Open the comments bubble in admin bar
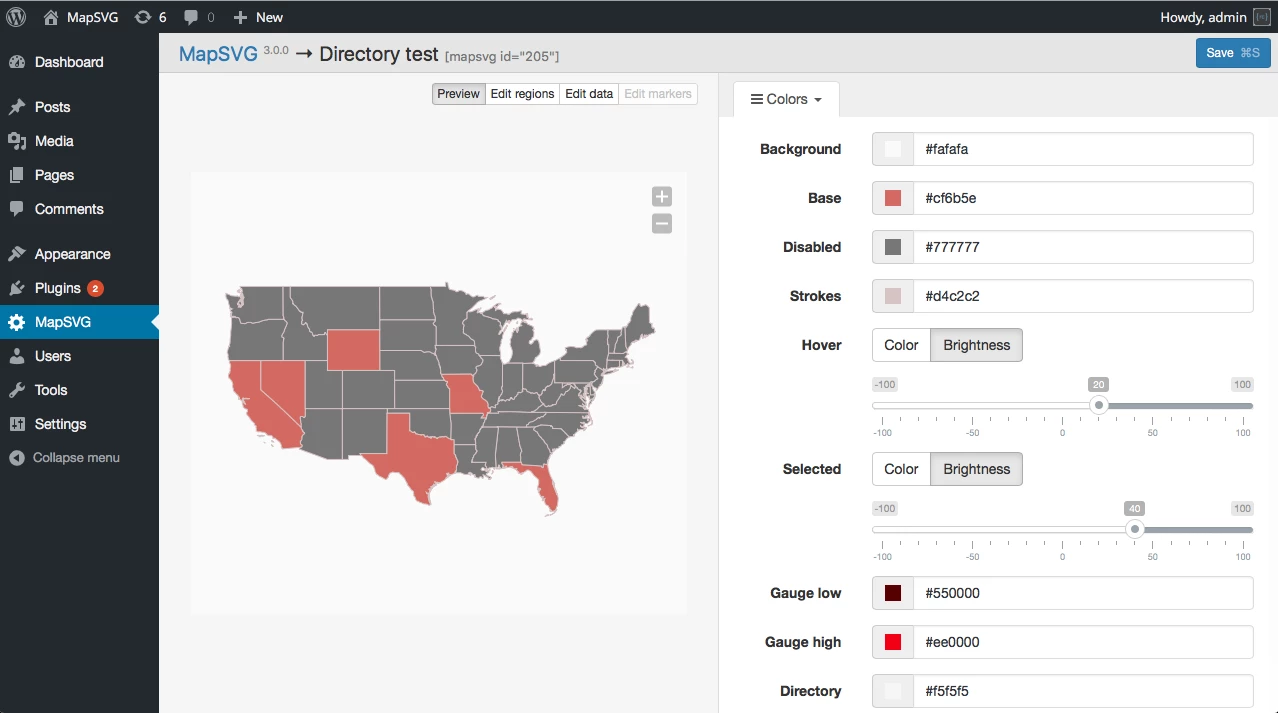This screenshot has width=1278, height=713. 199,17
